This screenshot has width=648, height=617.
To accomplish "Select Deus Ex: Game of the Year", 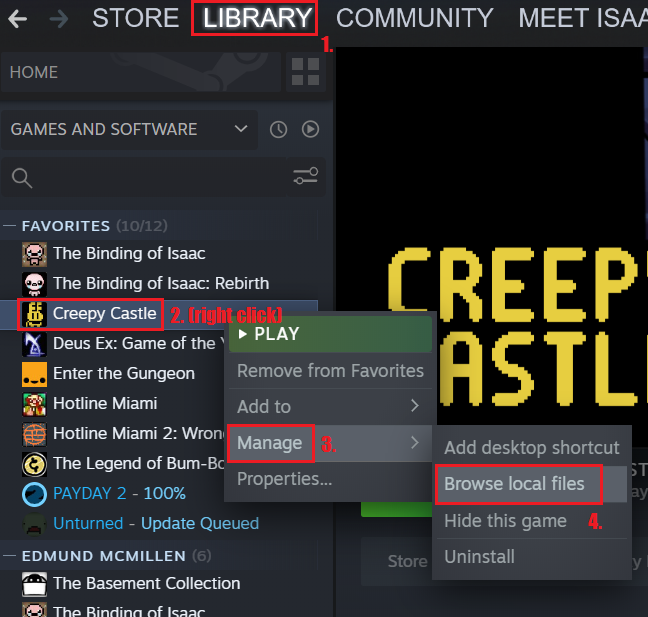I will tap(138, 344).
